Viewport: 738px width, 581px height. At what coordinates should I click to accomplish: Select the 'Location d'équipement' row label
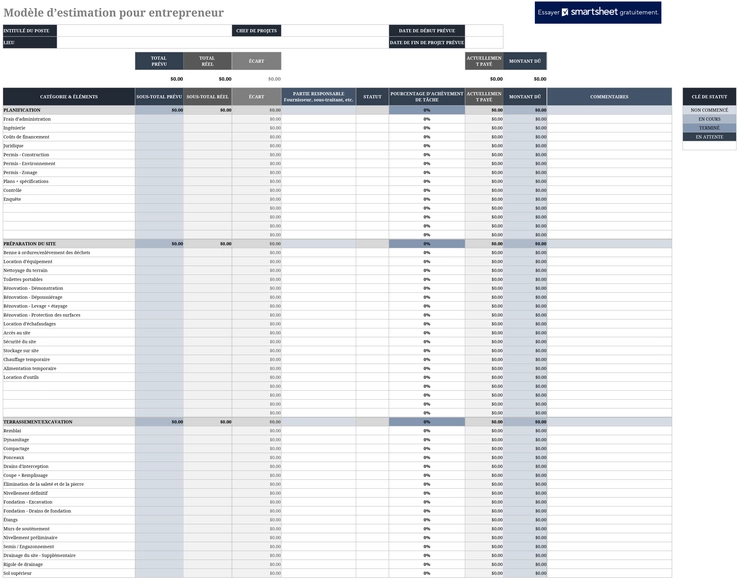28,262
